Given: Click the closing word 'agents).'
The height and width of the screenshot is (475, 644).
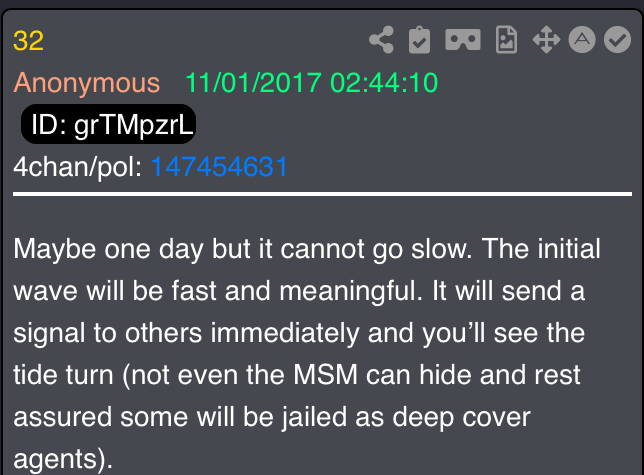Looking at the screenshot, I should point(63,459).
